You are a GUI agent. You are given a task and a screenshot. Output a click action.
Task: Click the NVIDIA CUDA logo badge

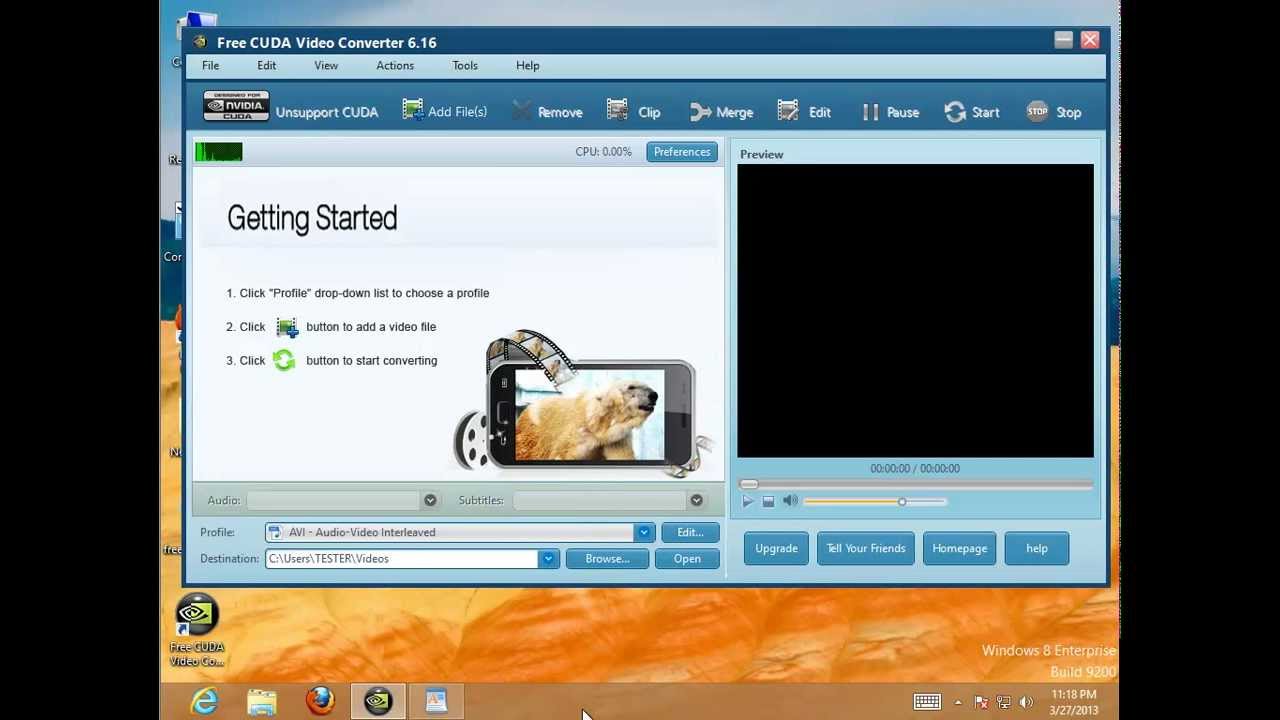[236, 106]
